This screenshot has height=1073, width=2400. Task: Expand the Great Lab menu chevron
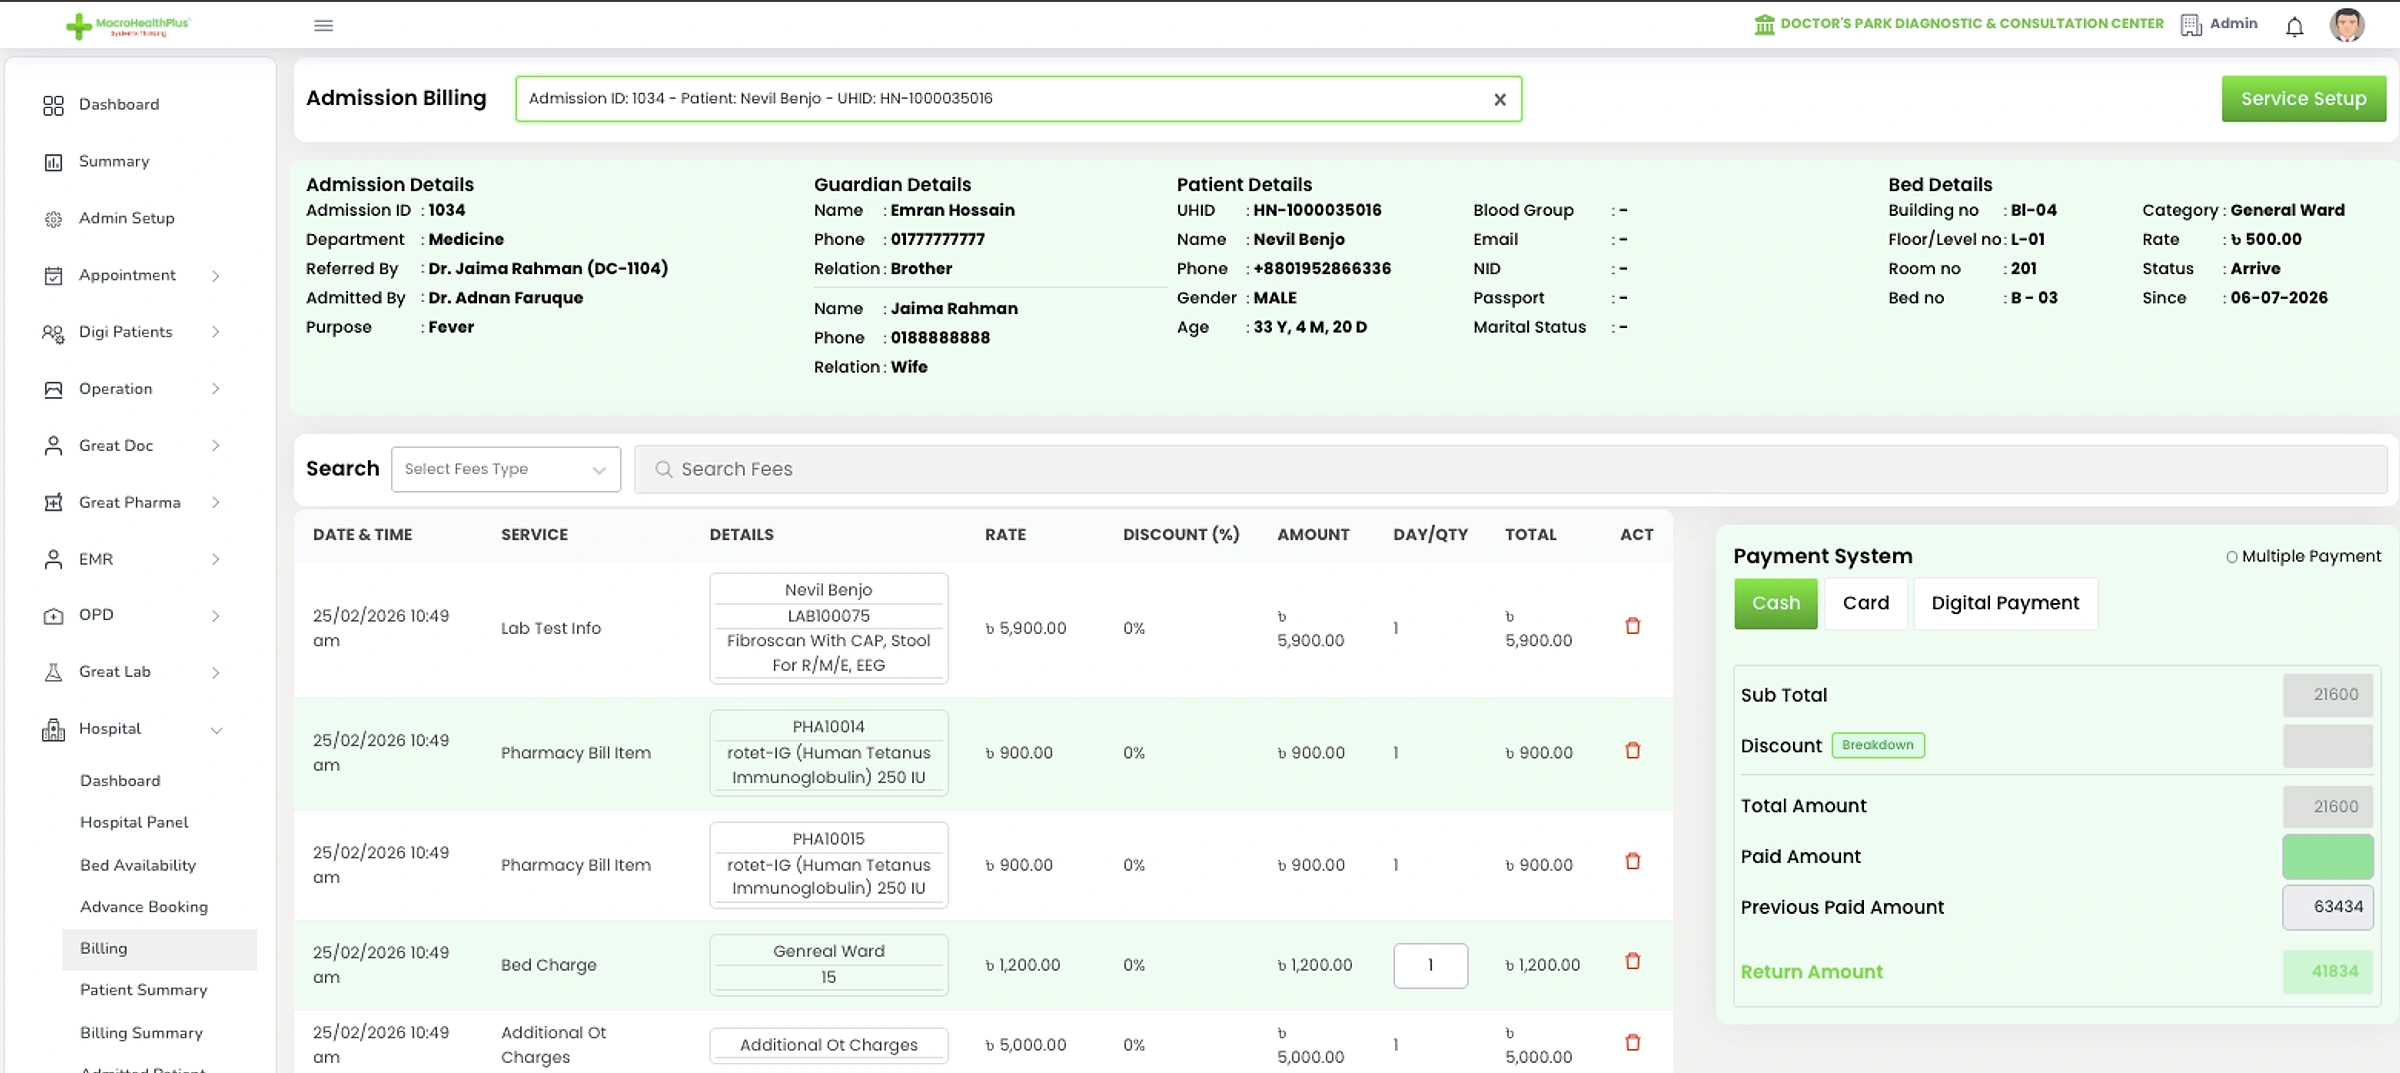[x=216, y=673]
